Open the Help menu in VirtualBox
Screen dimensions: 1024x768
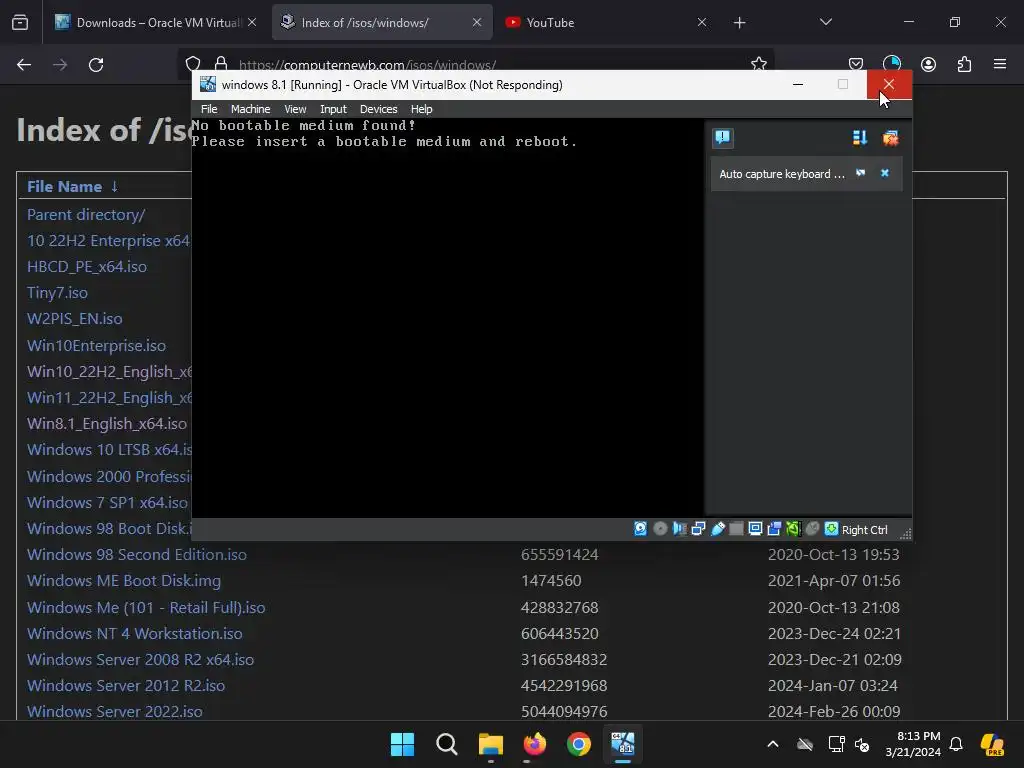(x=421, y=109)
